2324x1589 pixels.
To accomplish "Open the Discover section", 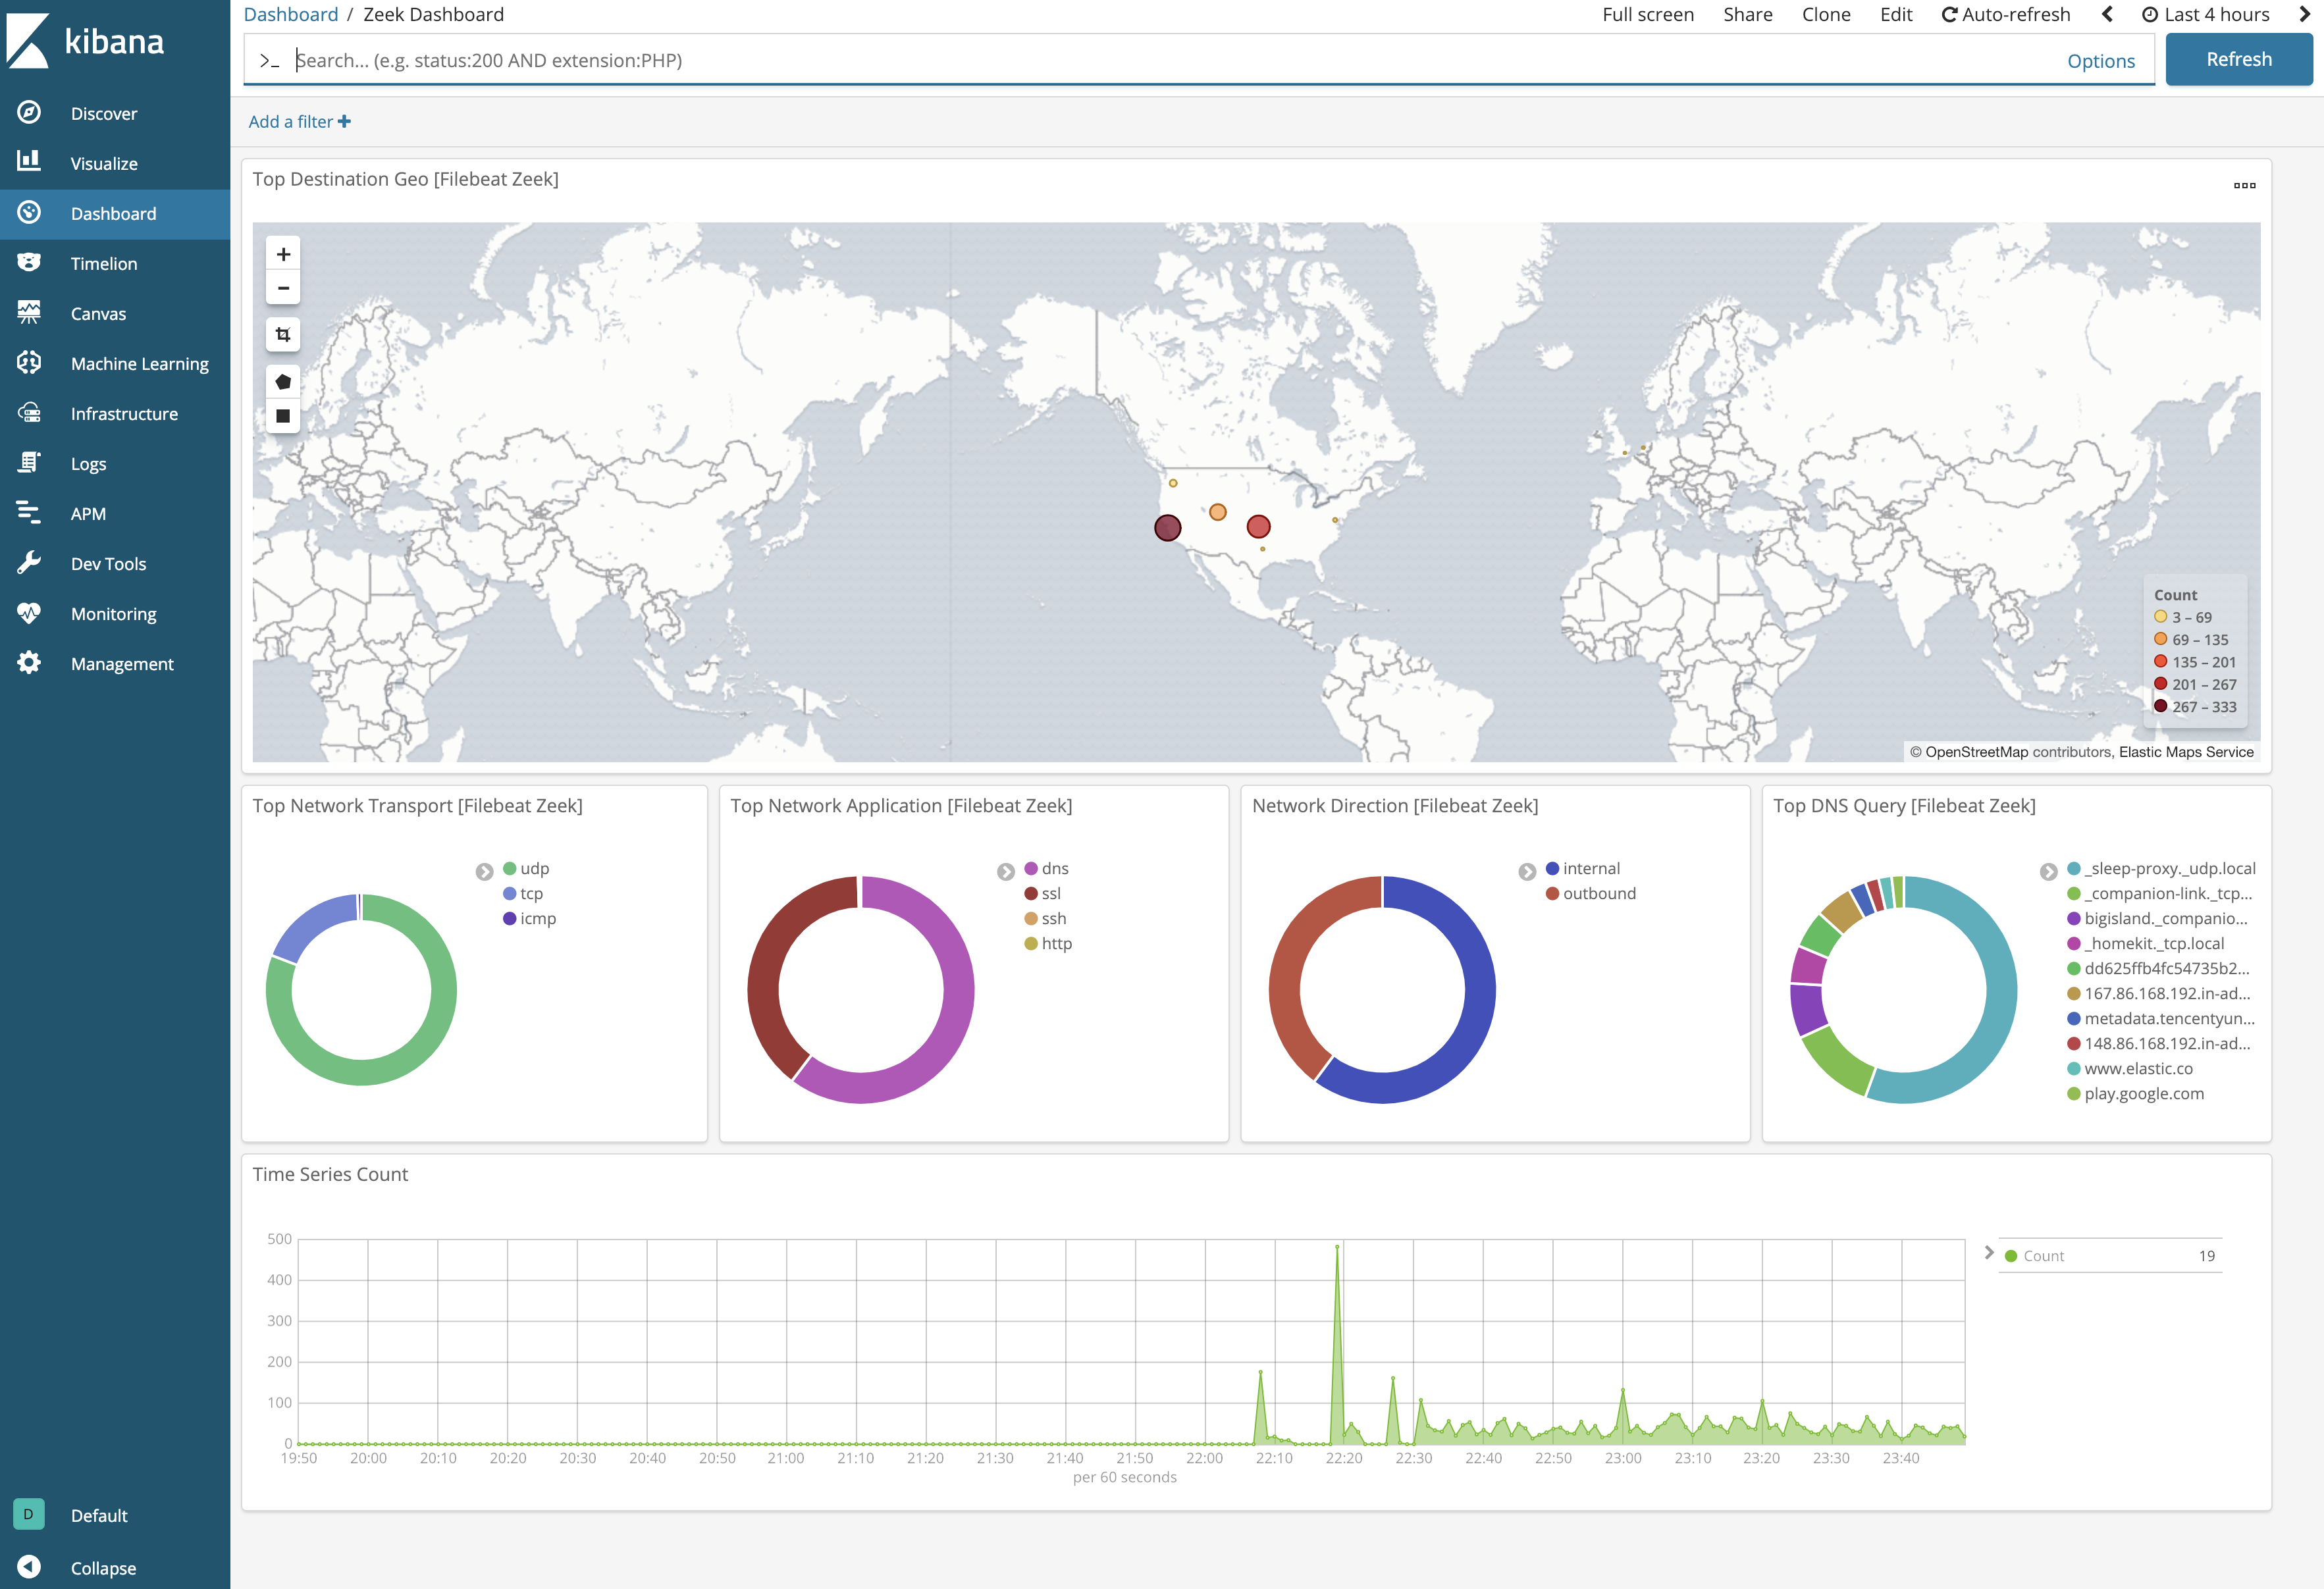I will pos(104,113).
